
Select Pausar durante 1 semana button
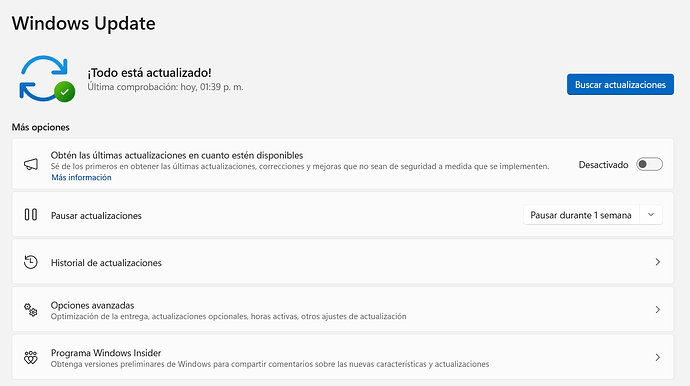581,215
